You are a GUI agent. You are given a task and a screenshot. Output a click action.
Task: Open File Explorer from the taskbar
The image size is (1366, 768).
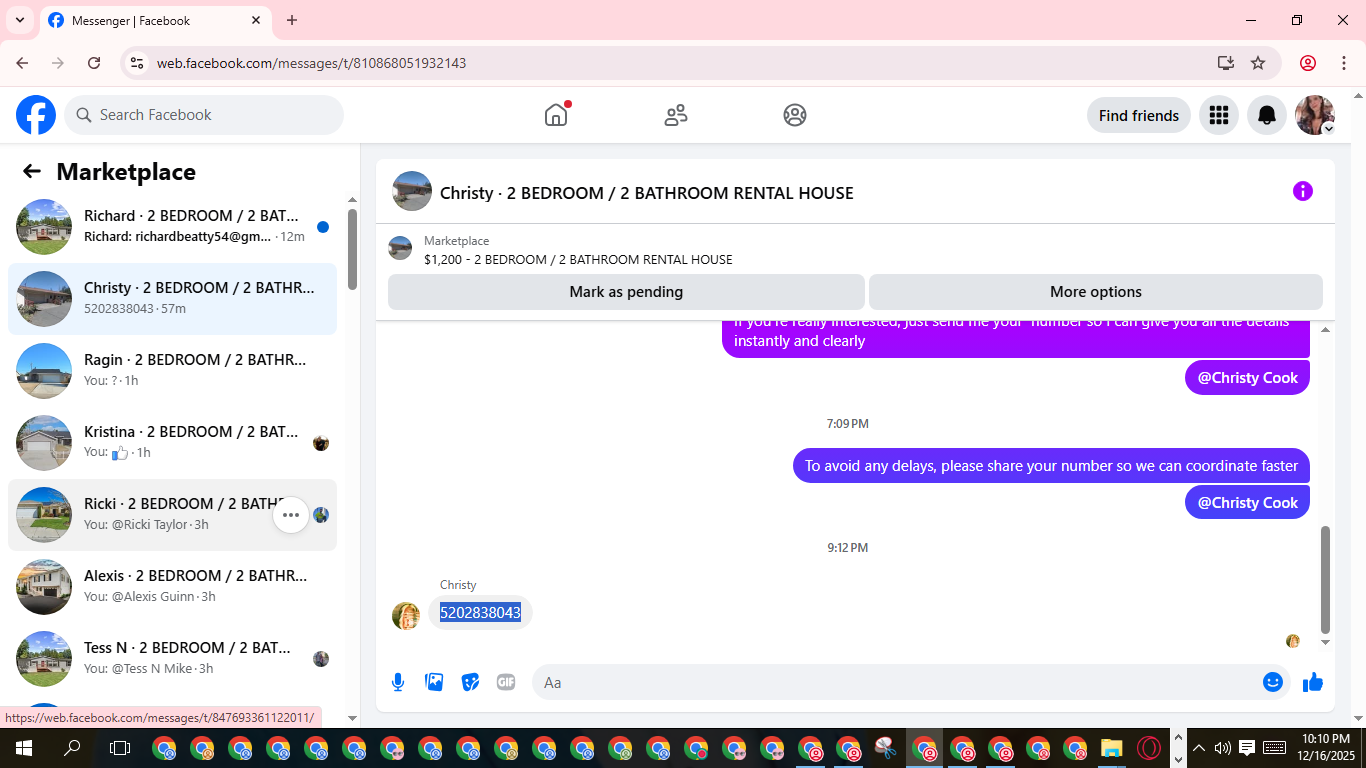pos(1112,748)
